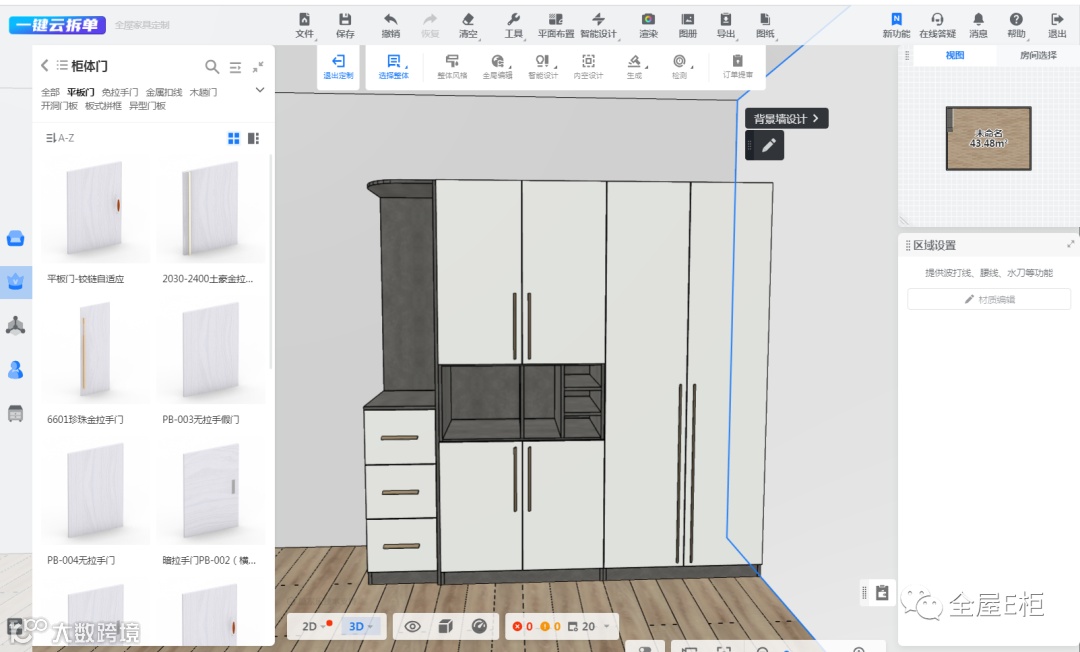Select the 6601珍珠金拉手门 door thumbnail
This screenshot has height=652, width=1080.
click(93, 352)
